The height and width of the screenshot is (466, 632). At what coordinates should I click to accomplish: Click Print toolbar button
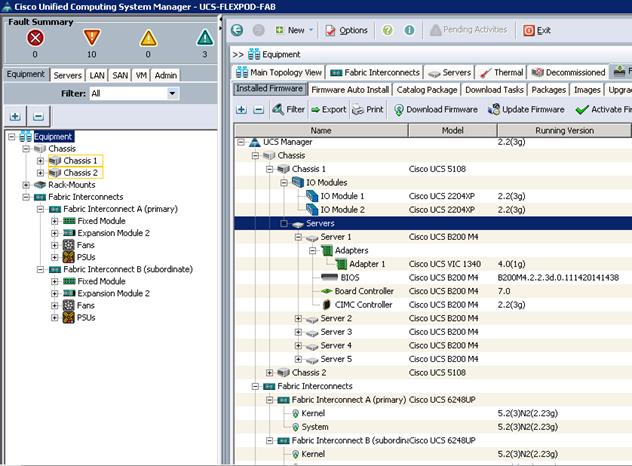pos(368,109)
